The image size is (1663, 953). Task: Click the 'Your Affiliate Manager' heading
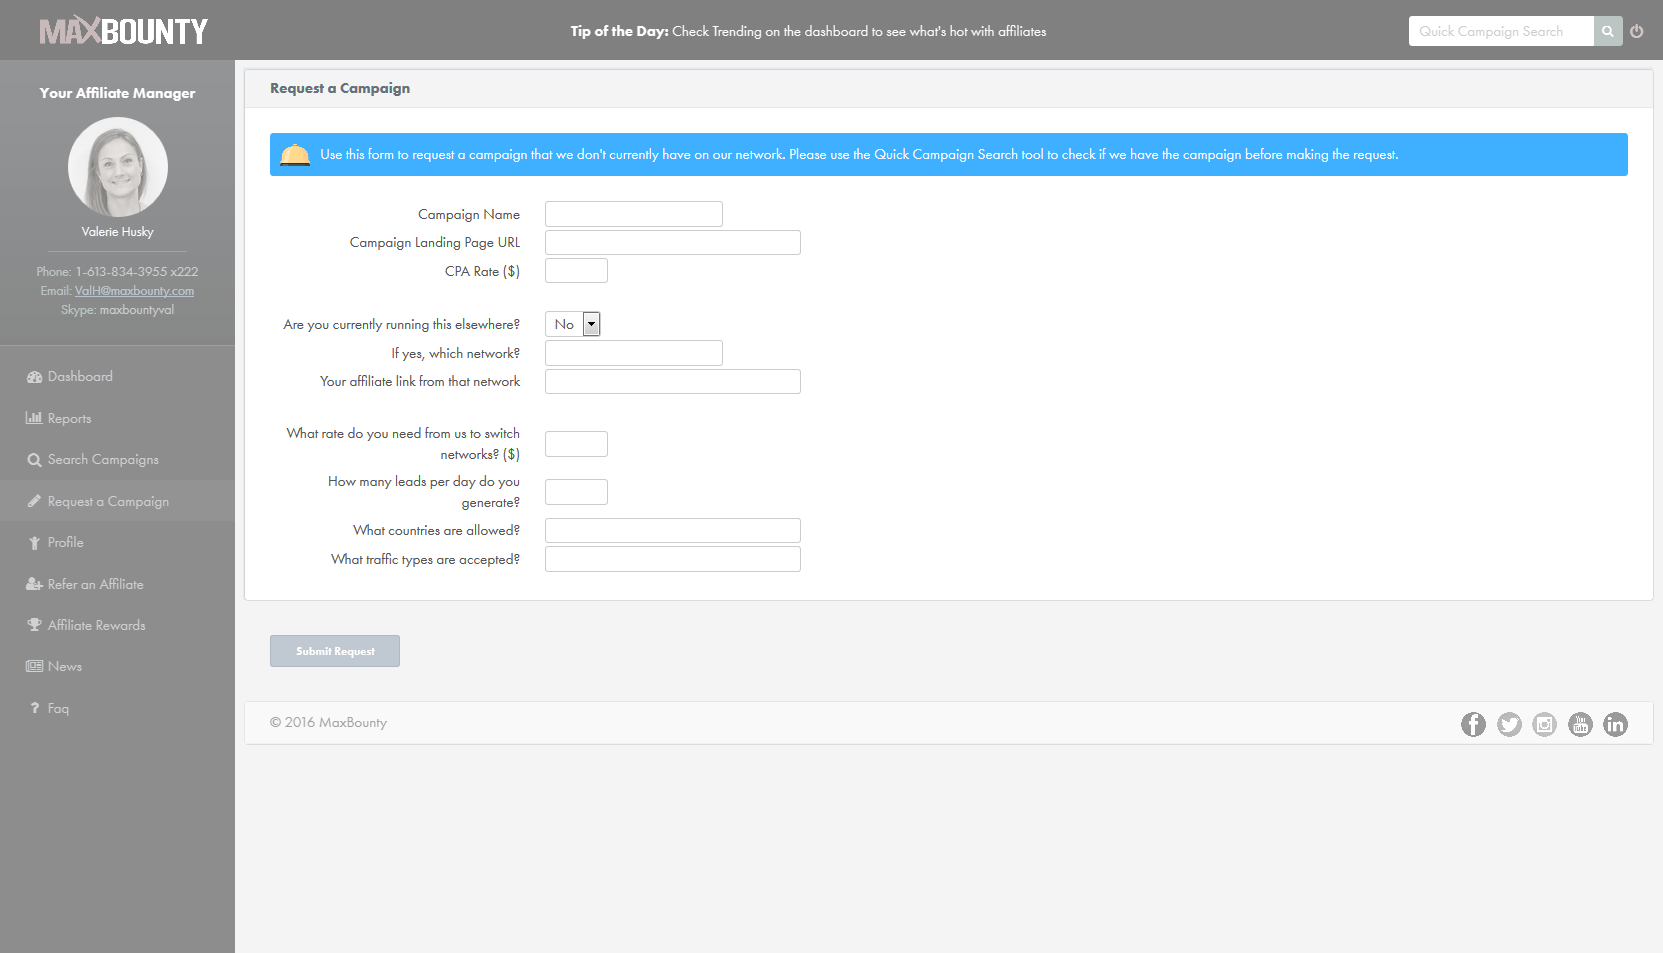tap(117, 93)
